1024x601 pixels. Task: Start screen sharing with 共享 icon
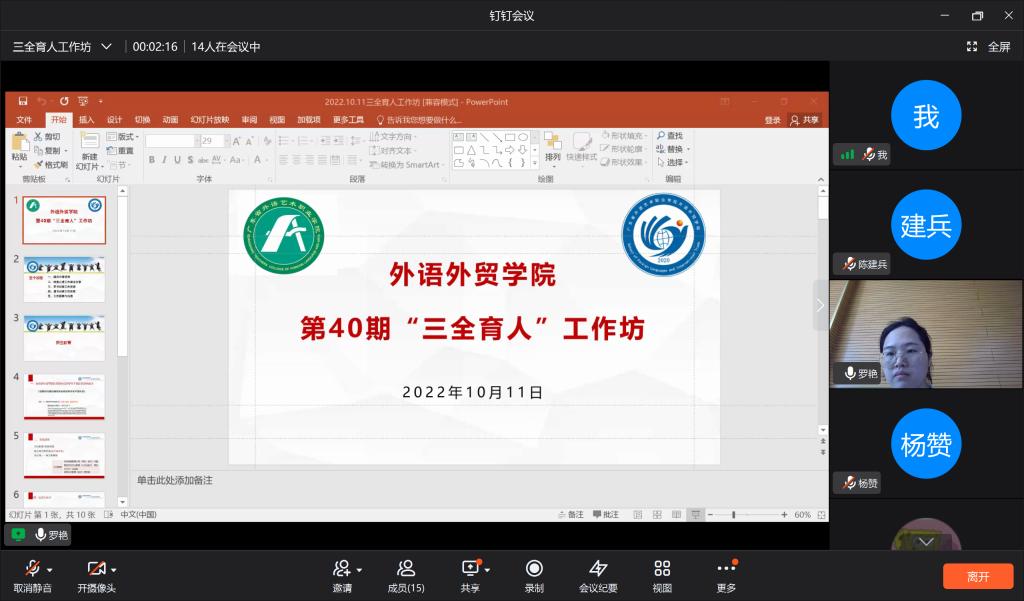pos(470,568)
